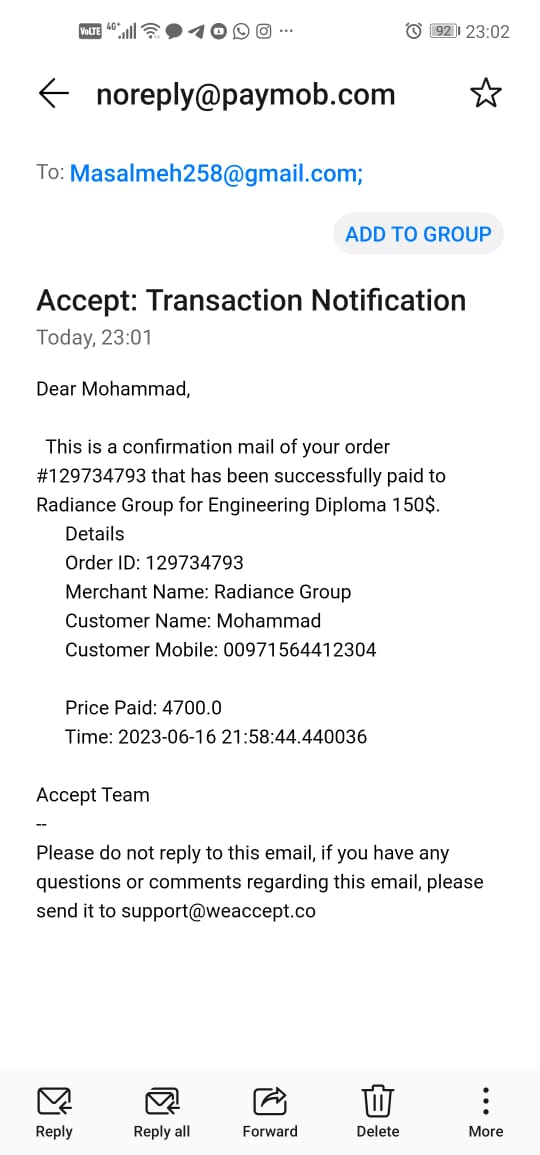Tap the battery indicator showing 92
Image resolution: width=540 pixels, height=1155 pixels.
pos(444,31)
